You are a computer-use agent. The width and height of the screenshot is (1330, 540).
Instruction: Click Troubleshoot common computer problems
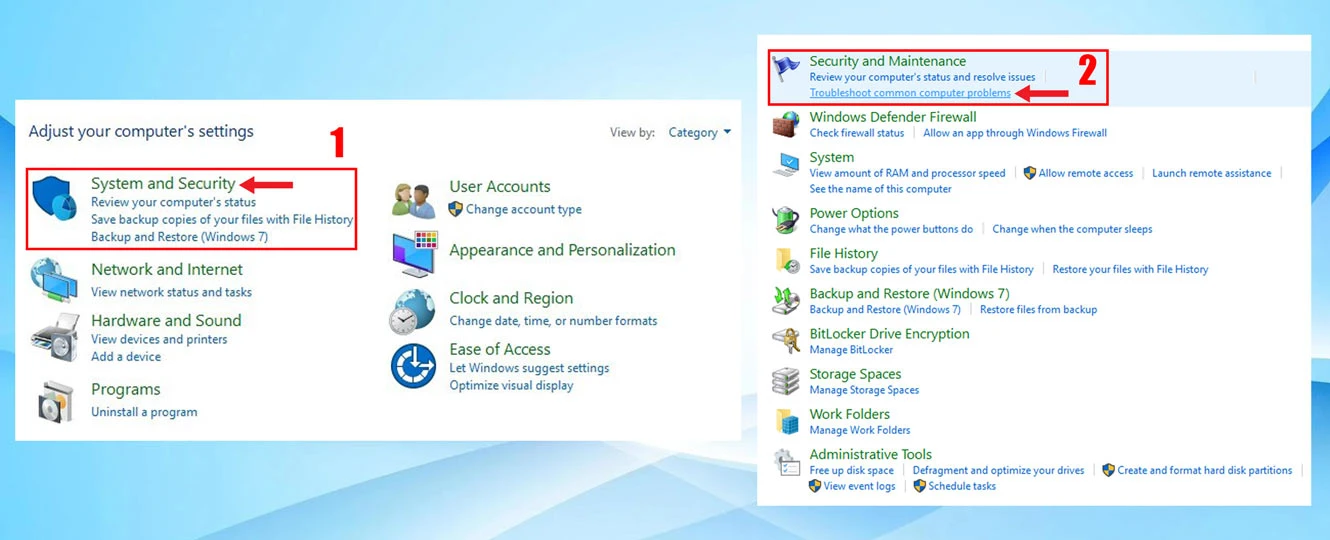(910, 93)
